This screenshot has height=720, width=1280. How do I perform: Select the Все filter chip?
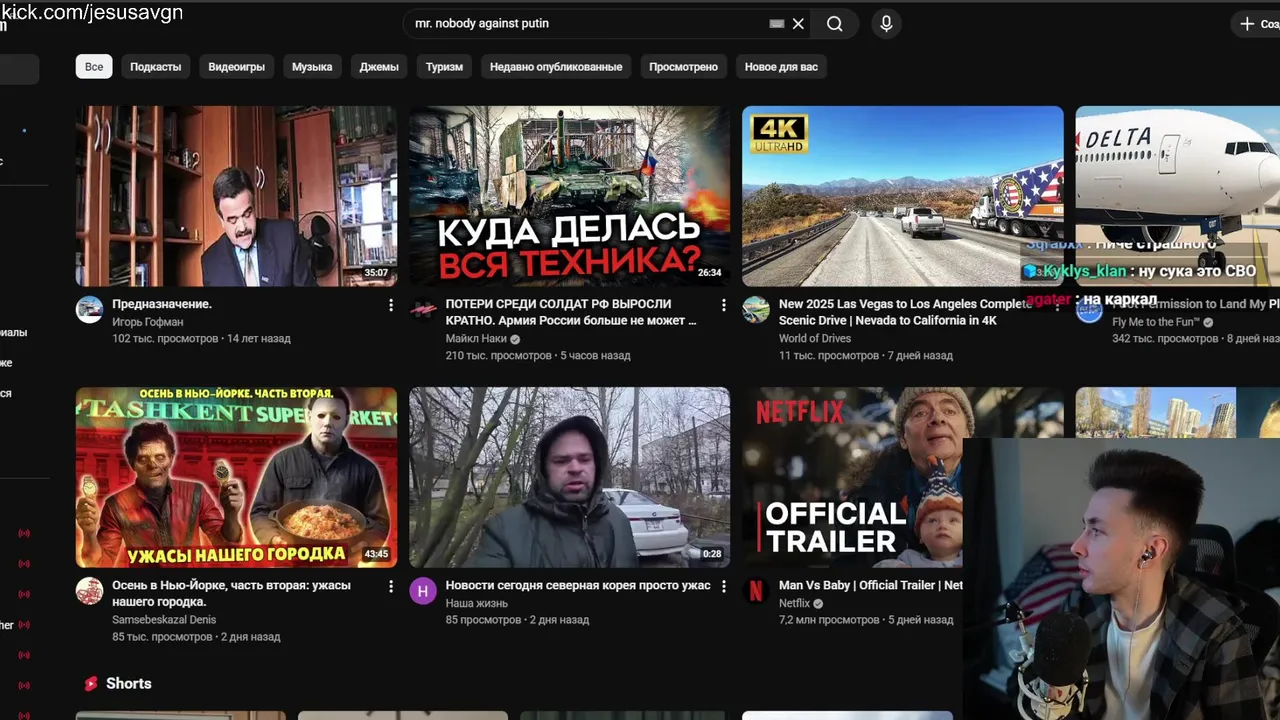(x=94, y=67)
